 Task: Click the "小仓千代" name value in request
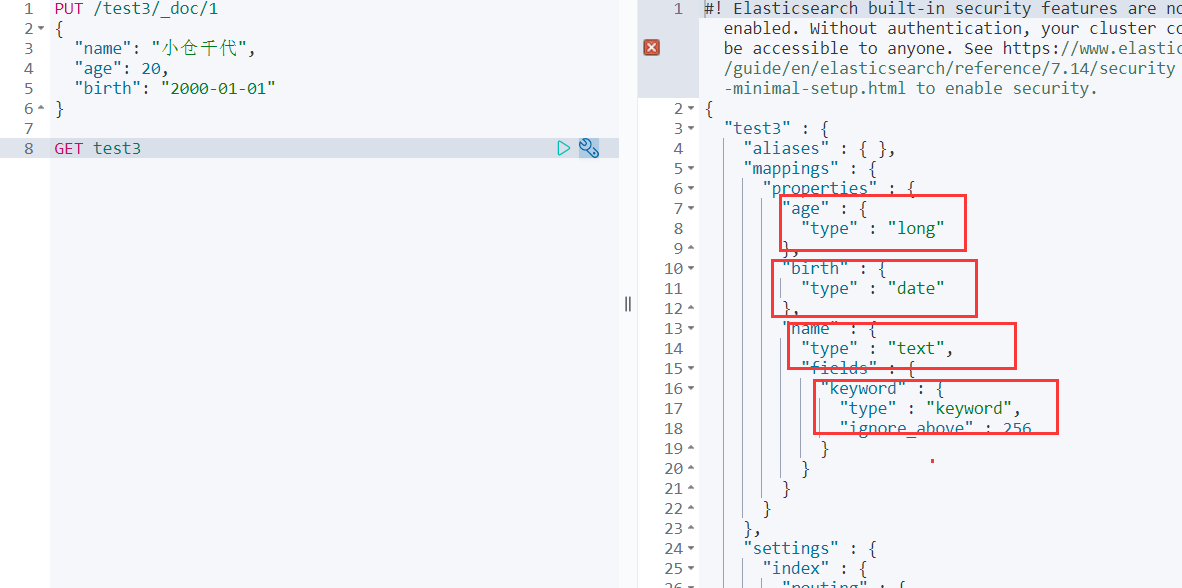tap(199, 49)
